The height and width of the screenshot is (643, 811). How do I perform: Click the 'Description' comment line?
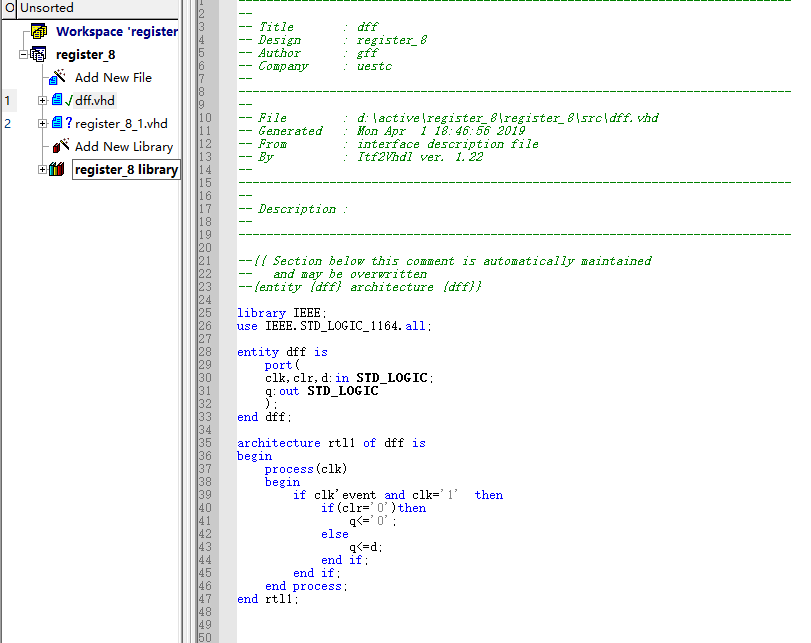[293, 209]
